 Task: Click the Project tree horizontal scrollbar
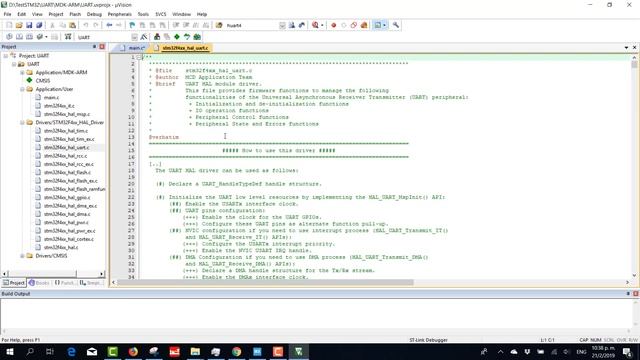[x=42, y=273]
